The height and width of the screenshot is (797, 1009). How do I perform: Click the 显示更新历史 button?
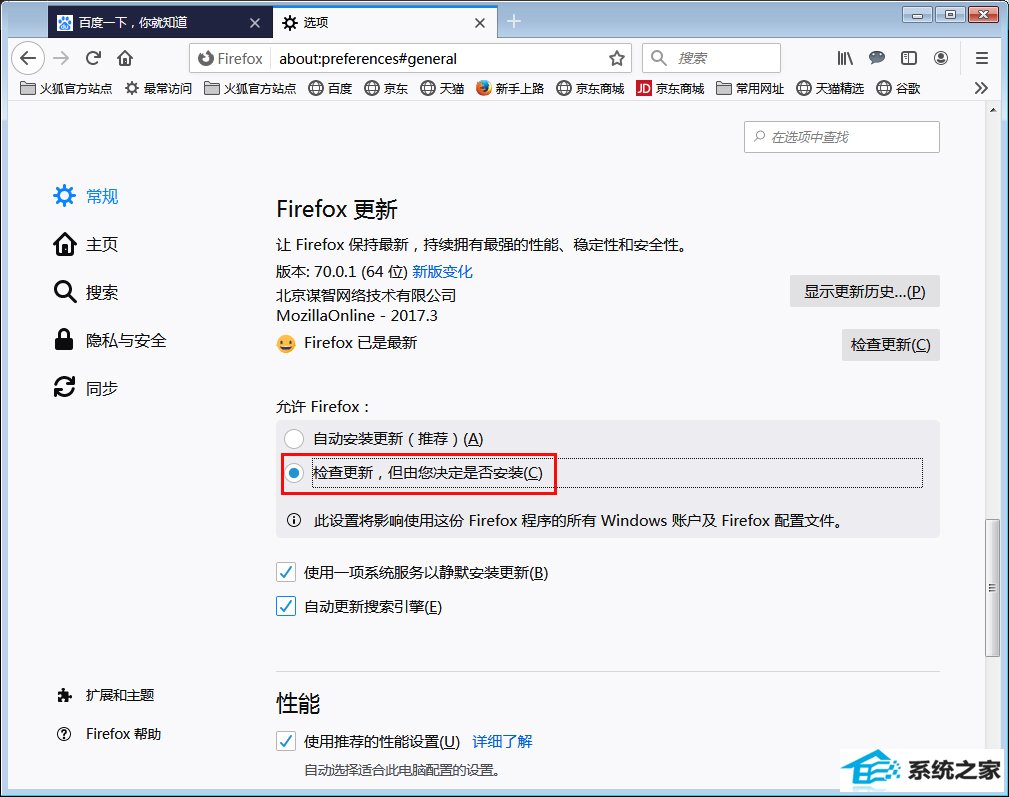coord(864,291)
